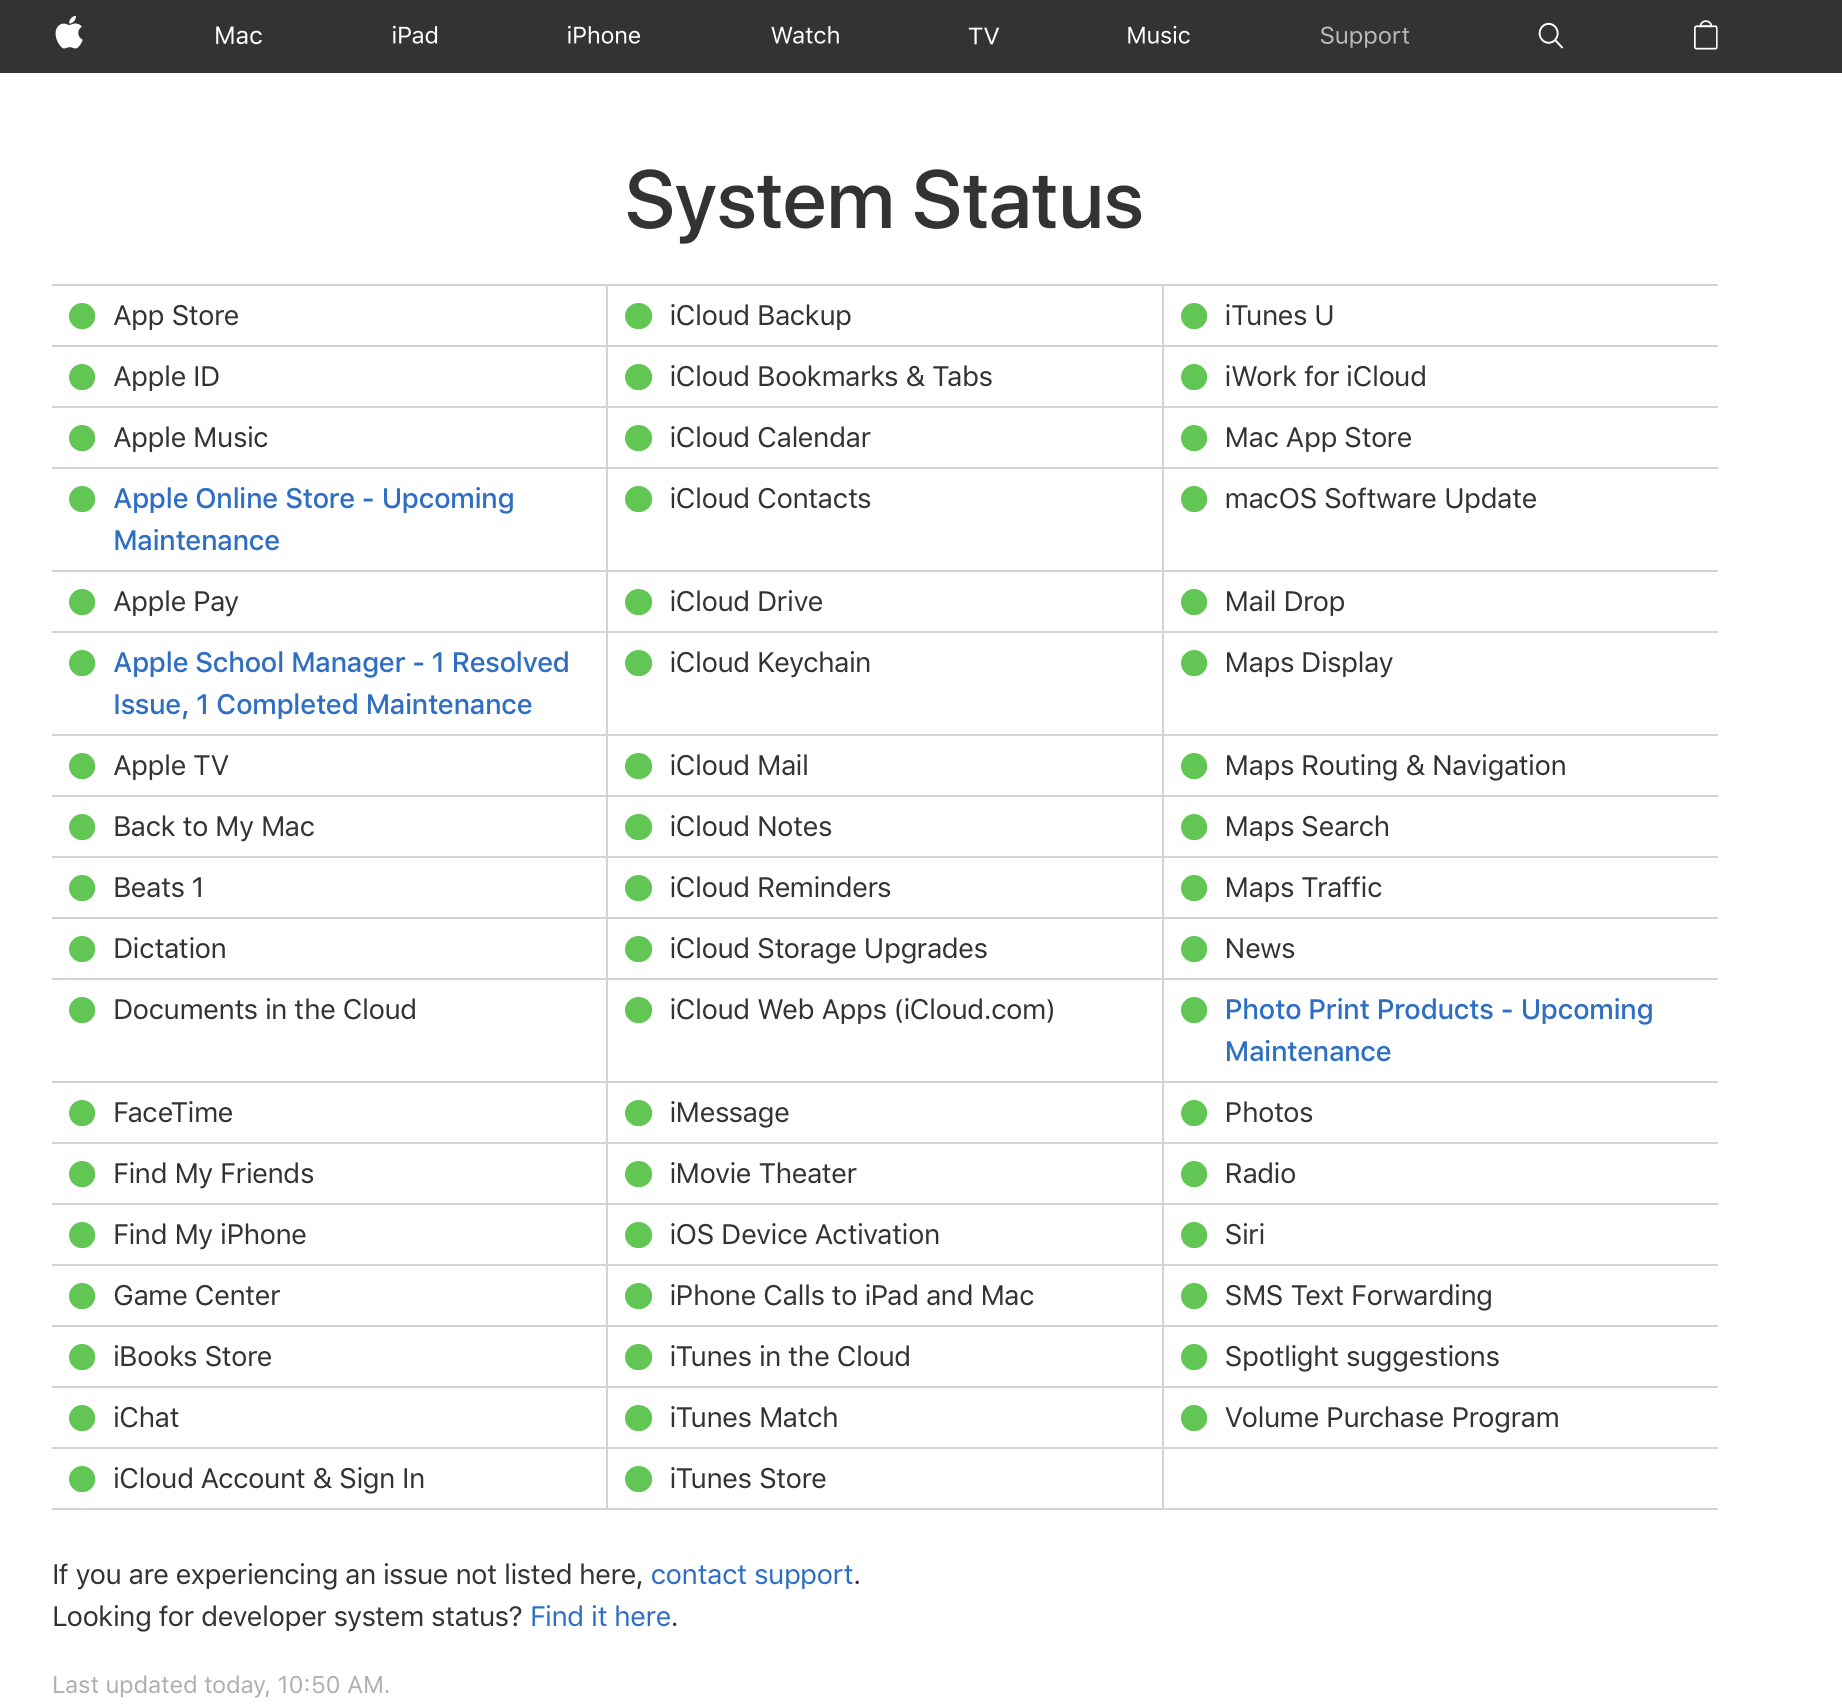This screenshot has height=1706, width=1842.
Task: Select the iPhone navigation item
Action: pos(602,35)
